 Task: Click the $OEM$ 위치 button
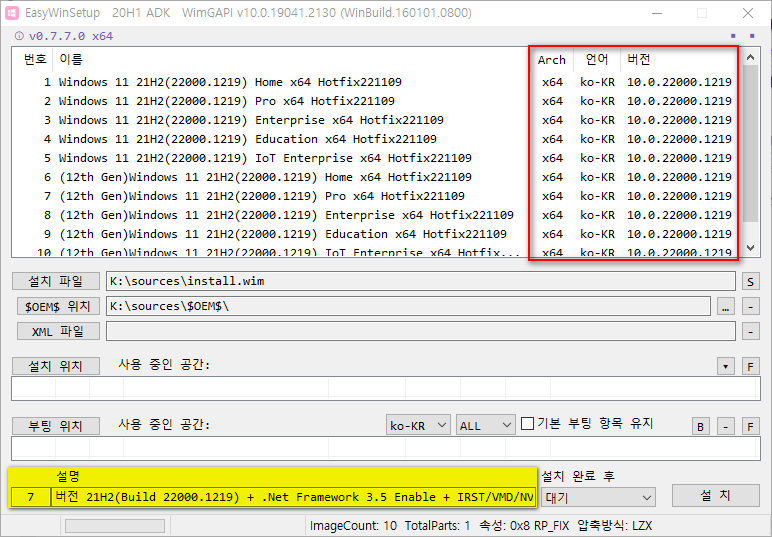(59, 306)
